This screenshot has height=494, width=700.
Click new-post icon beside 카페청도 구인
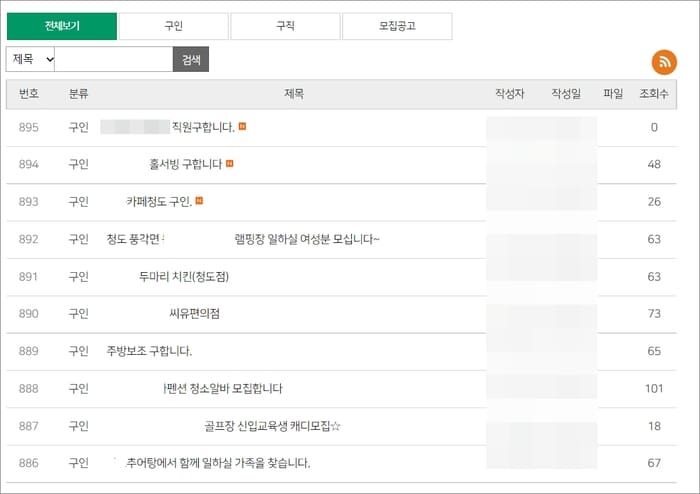[199, 201]
